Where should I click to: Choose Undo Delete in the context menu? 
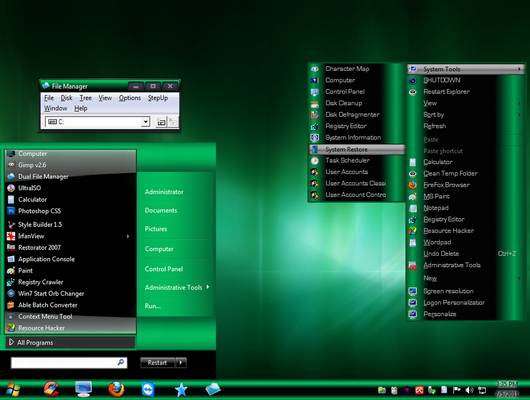coord(465,254)
